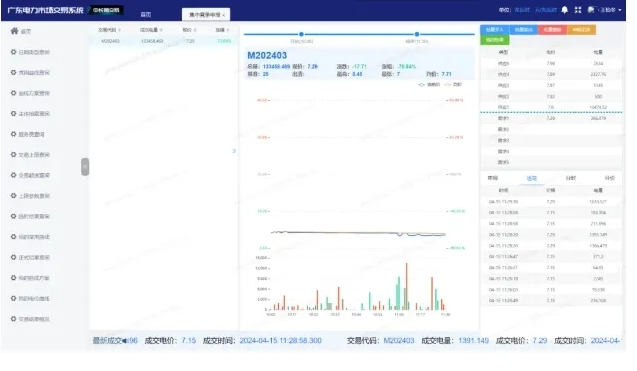Select the M202403 row in the contract table

pyautogui.click(x=163, y=41)
